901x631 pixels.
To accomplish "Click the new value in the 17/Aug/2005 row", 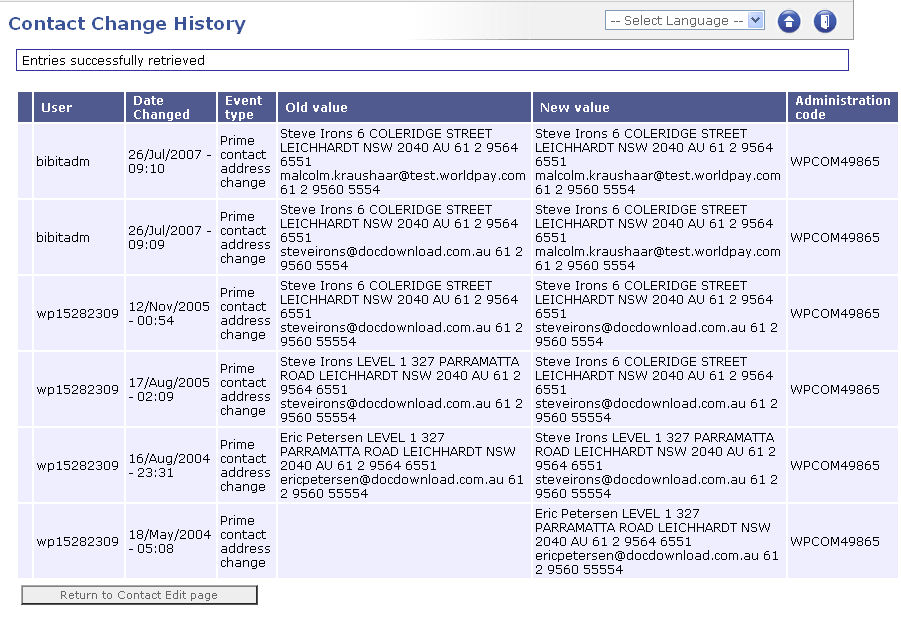I will 657,389.
